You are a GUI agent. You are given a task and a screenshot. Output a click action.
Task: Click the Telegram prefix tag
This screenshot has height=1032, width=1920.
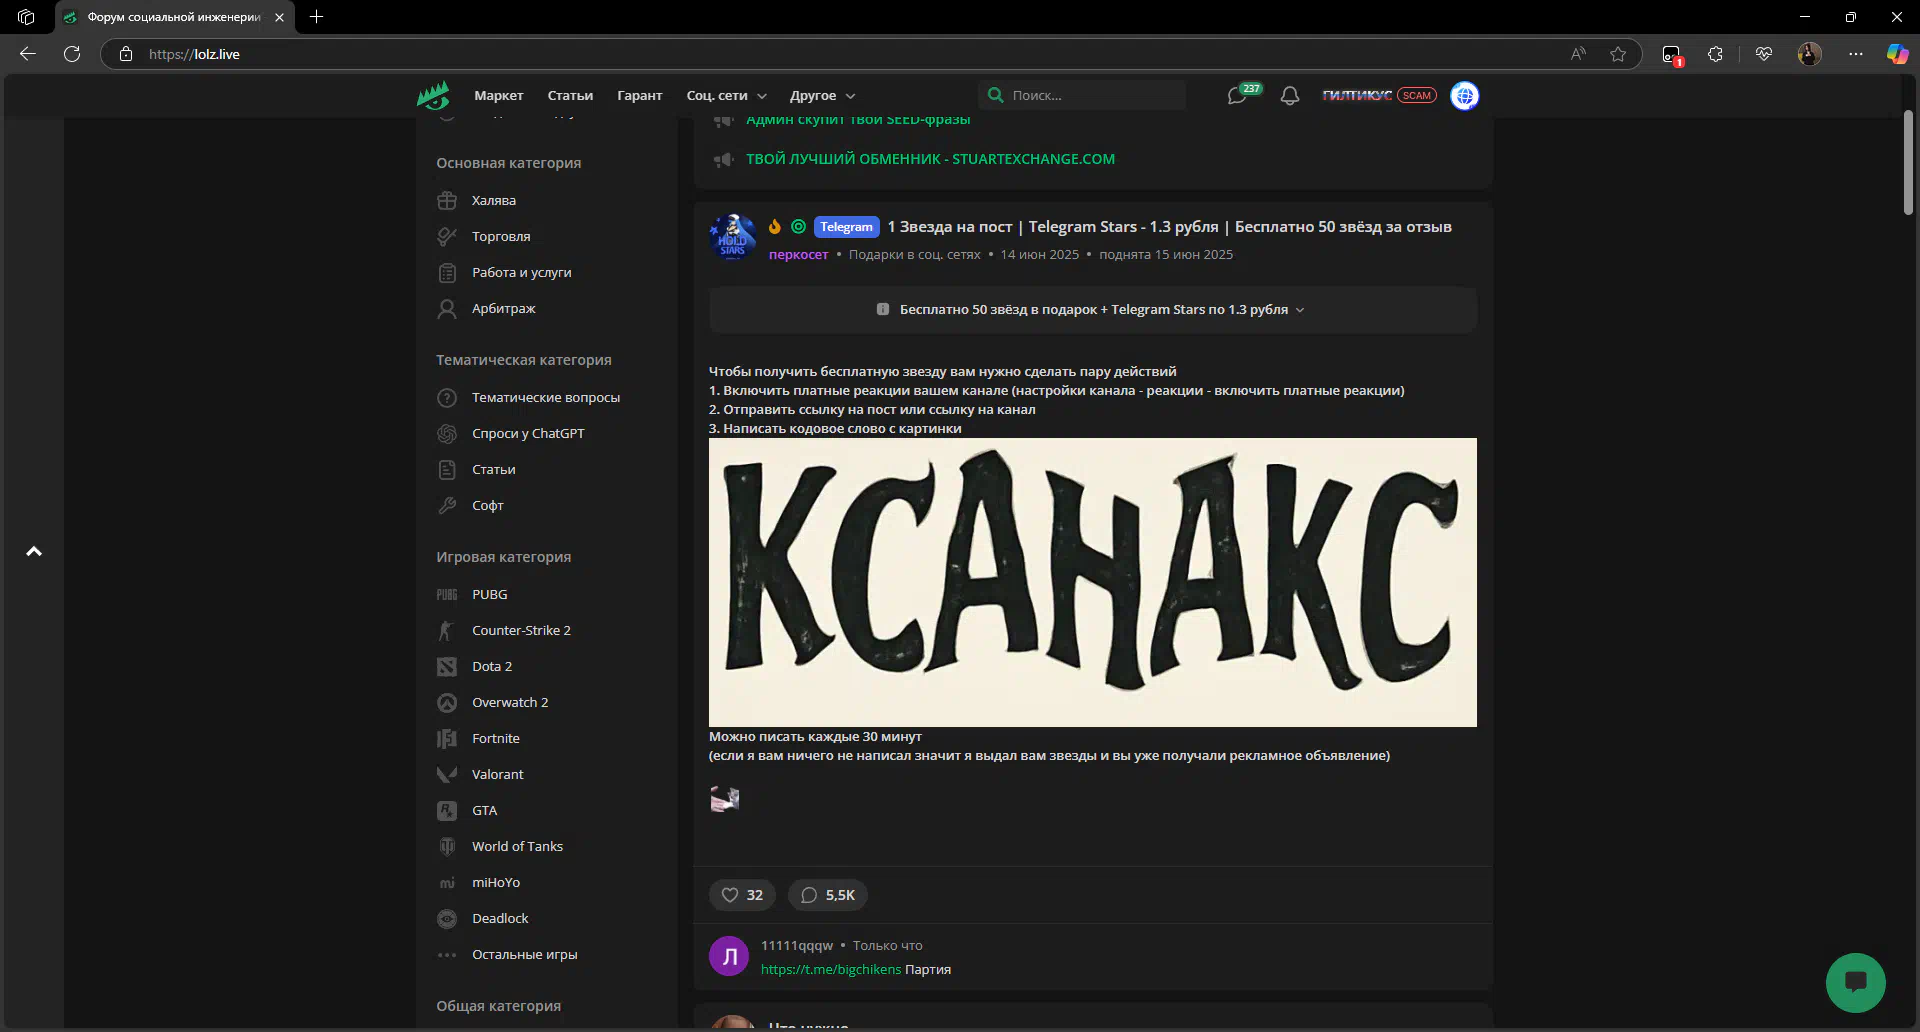[x=847, y=227]
